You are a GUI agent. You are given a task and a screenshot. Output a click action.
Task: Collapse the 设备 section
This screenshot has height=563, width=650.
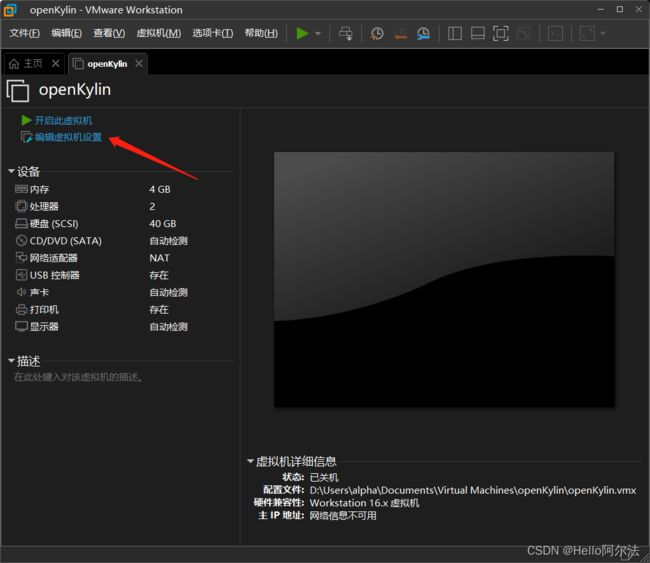coord(11,171)
